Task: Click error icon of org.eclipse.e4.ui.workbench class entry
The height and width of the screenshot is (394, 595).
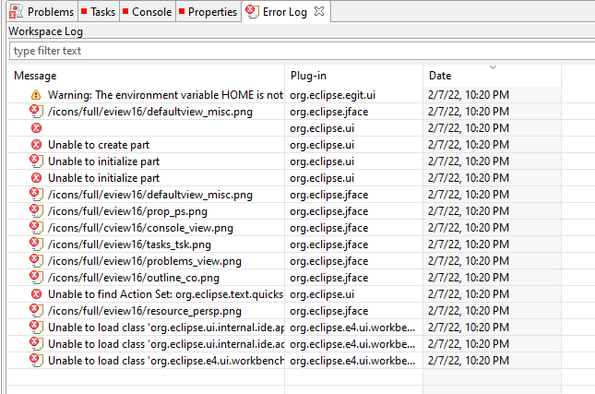Action: point(36,360)
